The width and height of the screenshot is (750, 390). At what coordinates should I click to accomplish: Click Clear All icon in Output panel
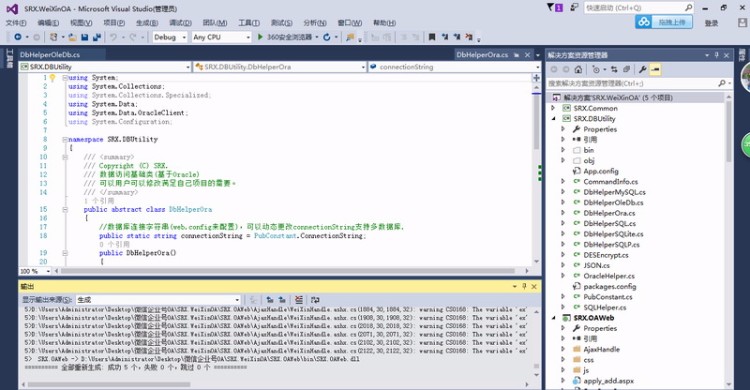[299, 300]
